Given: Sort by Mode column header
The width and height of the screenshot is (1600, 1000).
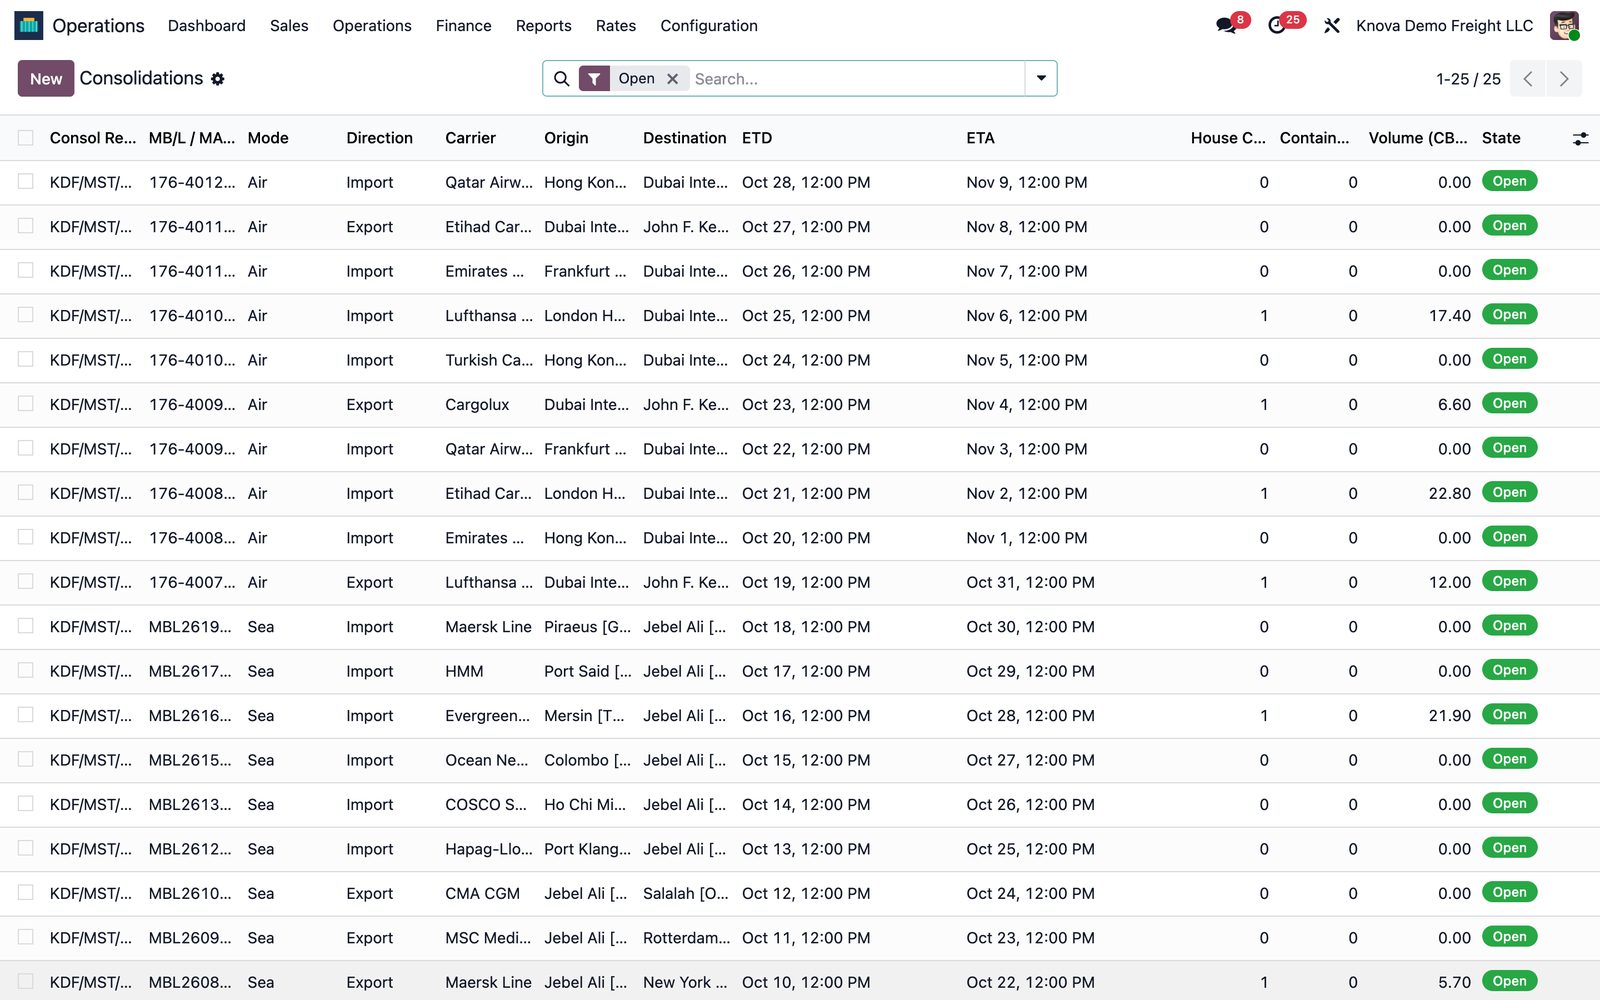Looking at the screenshot, I should coord(268,138).
